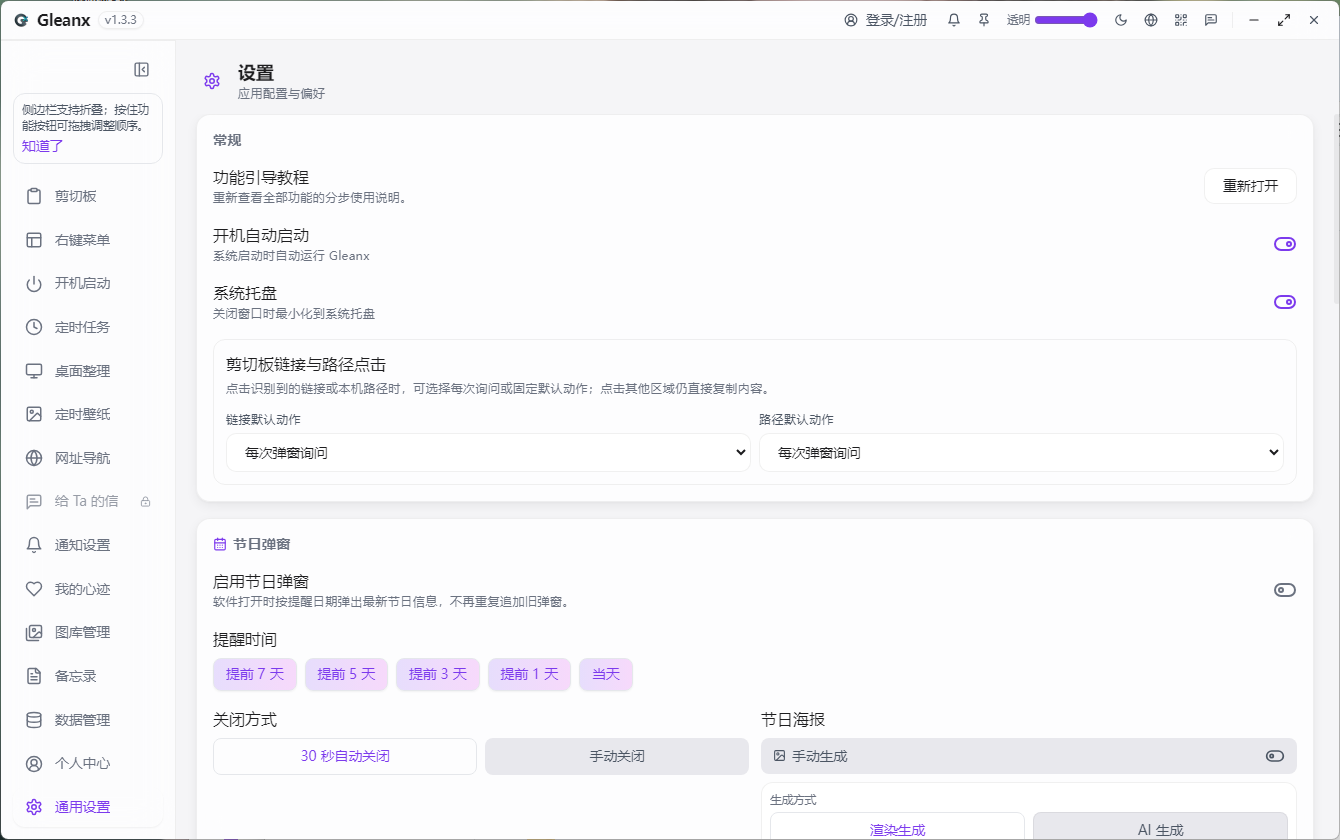
Task: Click the v1.3.3 version badge
Action: [119, 20]
